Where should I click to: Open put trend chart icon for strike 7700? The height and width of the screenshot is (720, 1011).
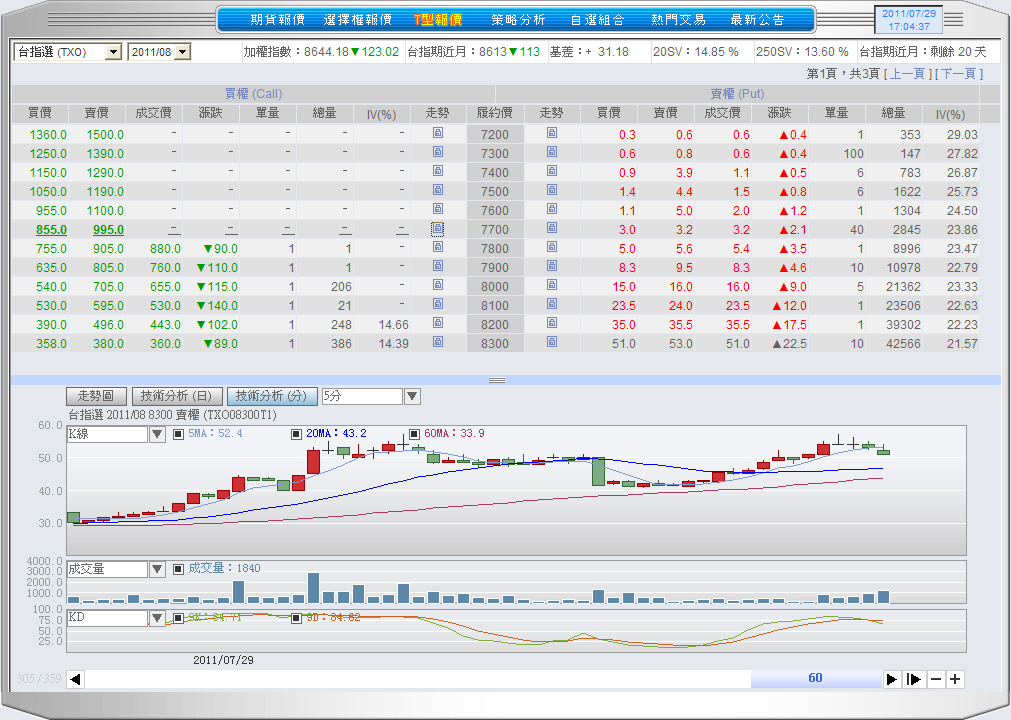pos(552,228)
